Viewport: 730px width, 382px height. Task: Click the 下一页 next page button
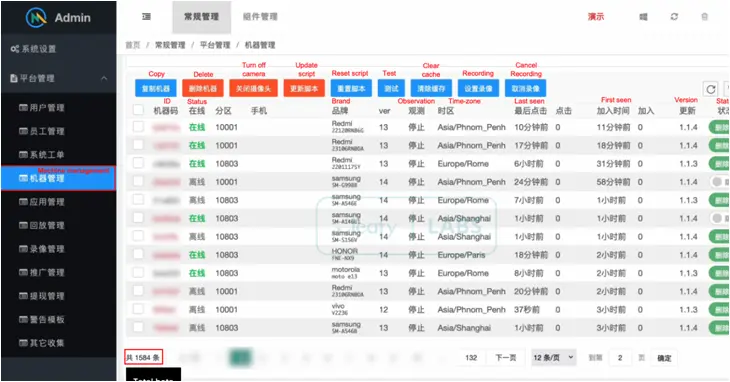click(506, 358)
